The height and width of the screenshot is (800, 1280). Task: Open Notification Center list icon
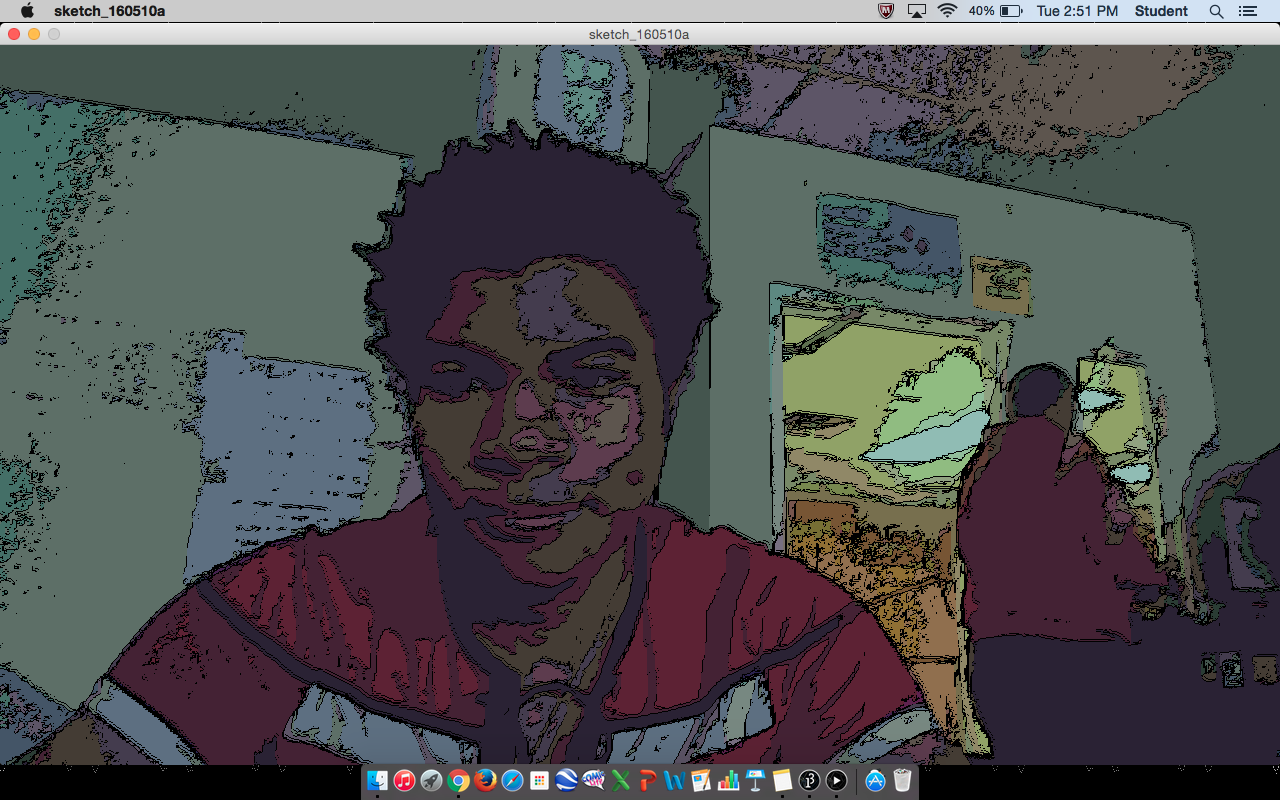pos(1247,11)
